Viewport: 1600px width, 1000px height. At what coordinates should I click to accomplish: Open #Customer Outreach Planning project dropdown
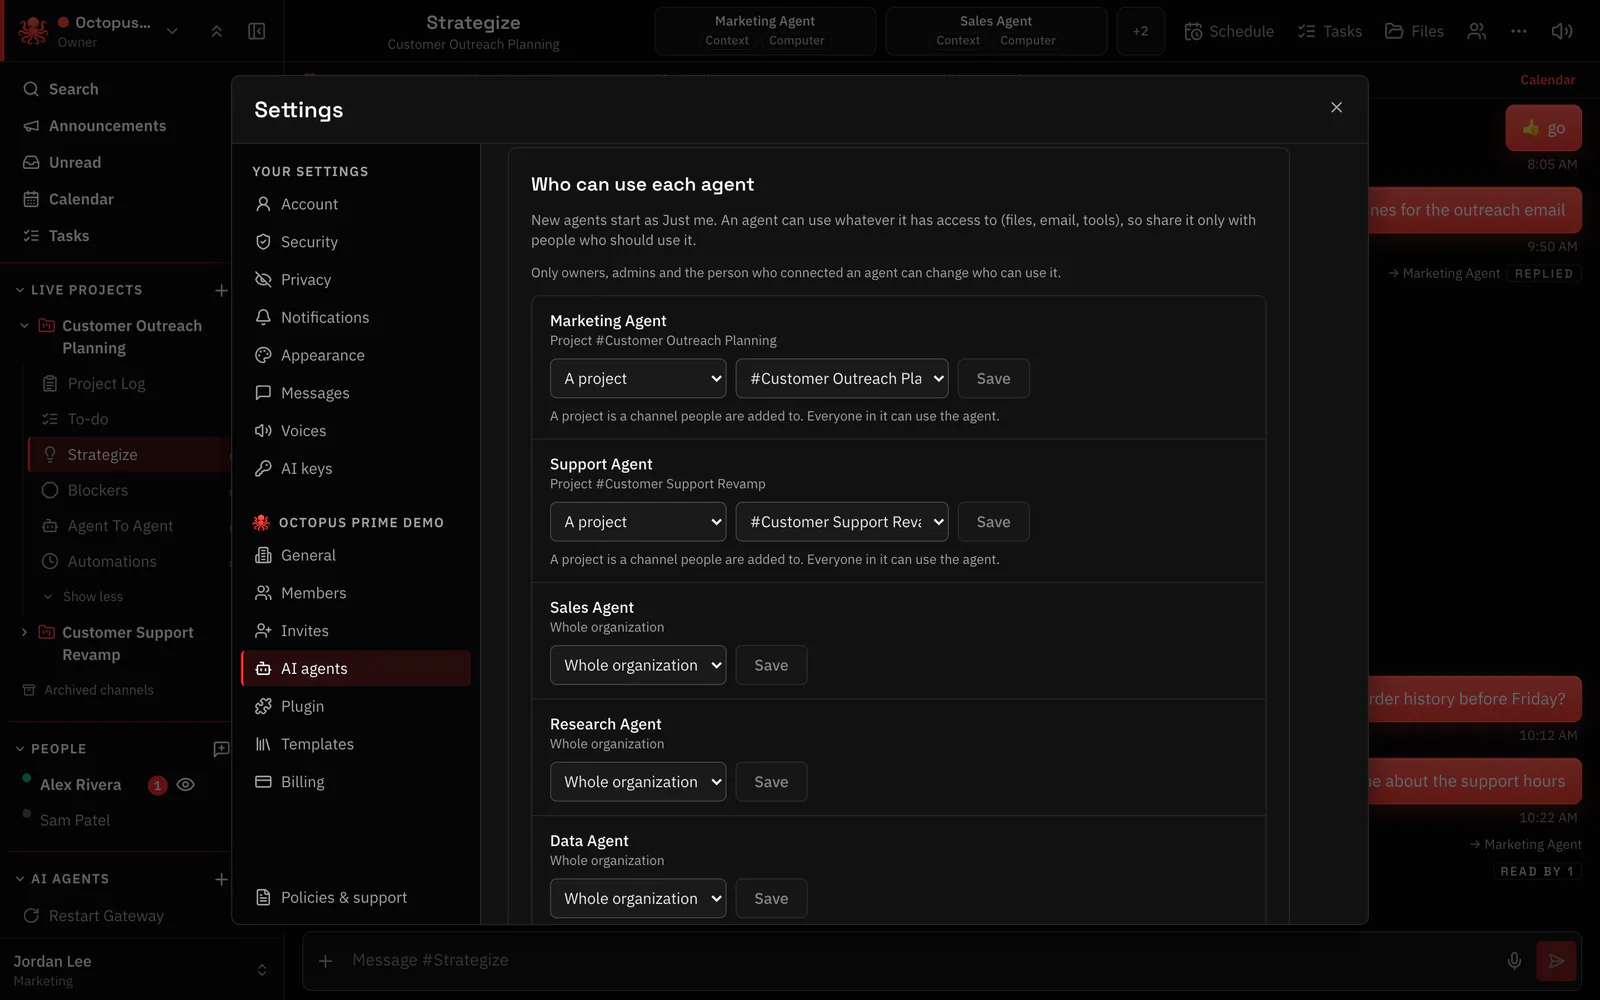click(842, 378)
